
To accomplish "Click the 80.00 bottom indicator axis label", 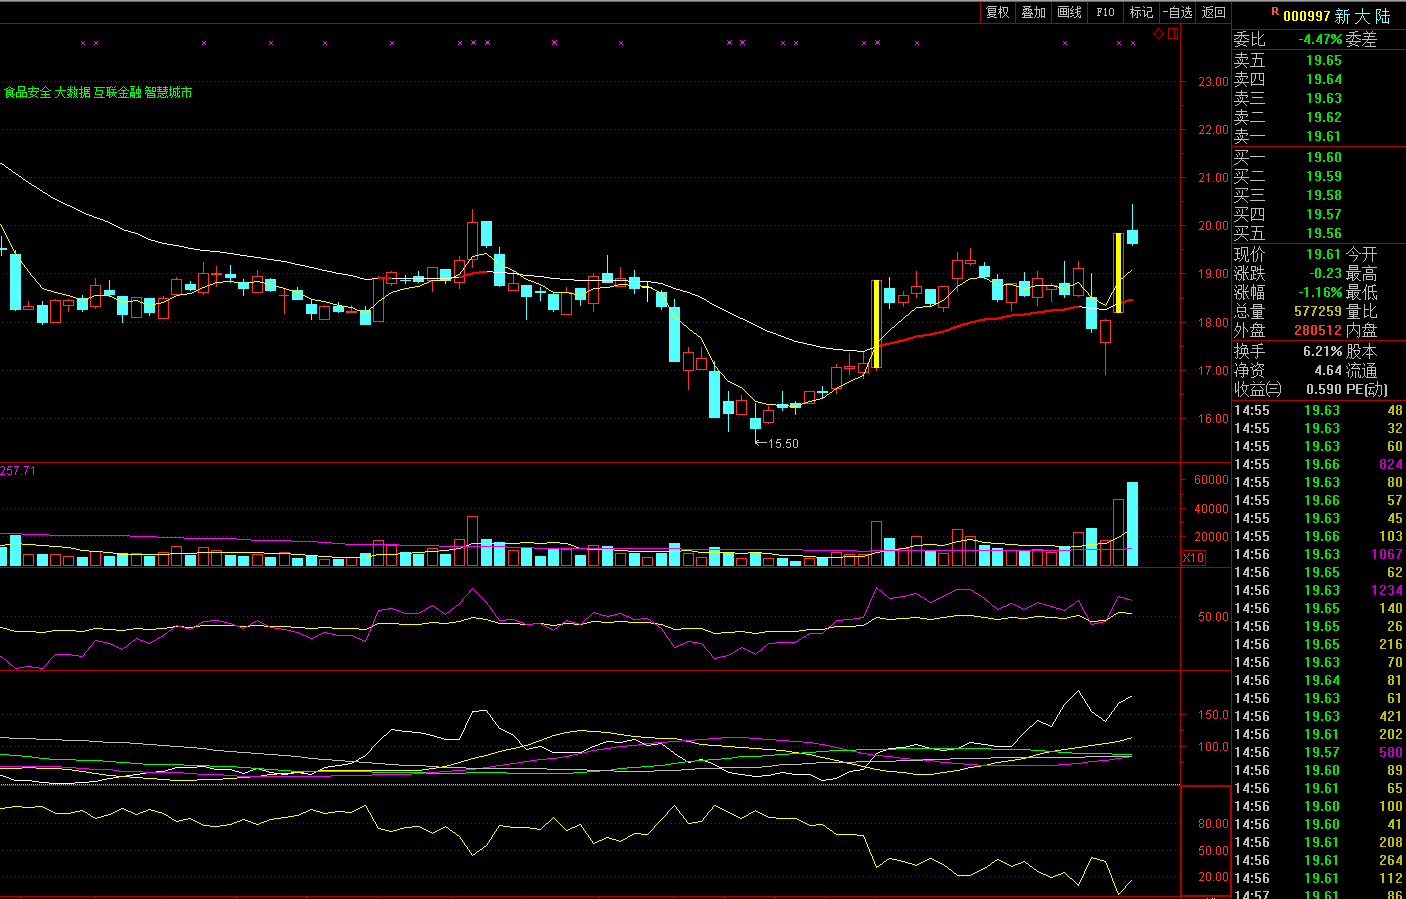I will (x=1213, y=824).
